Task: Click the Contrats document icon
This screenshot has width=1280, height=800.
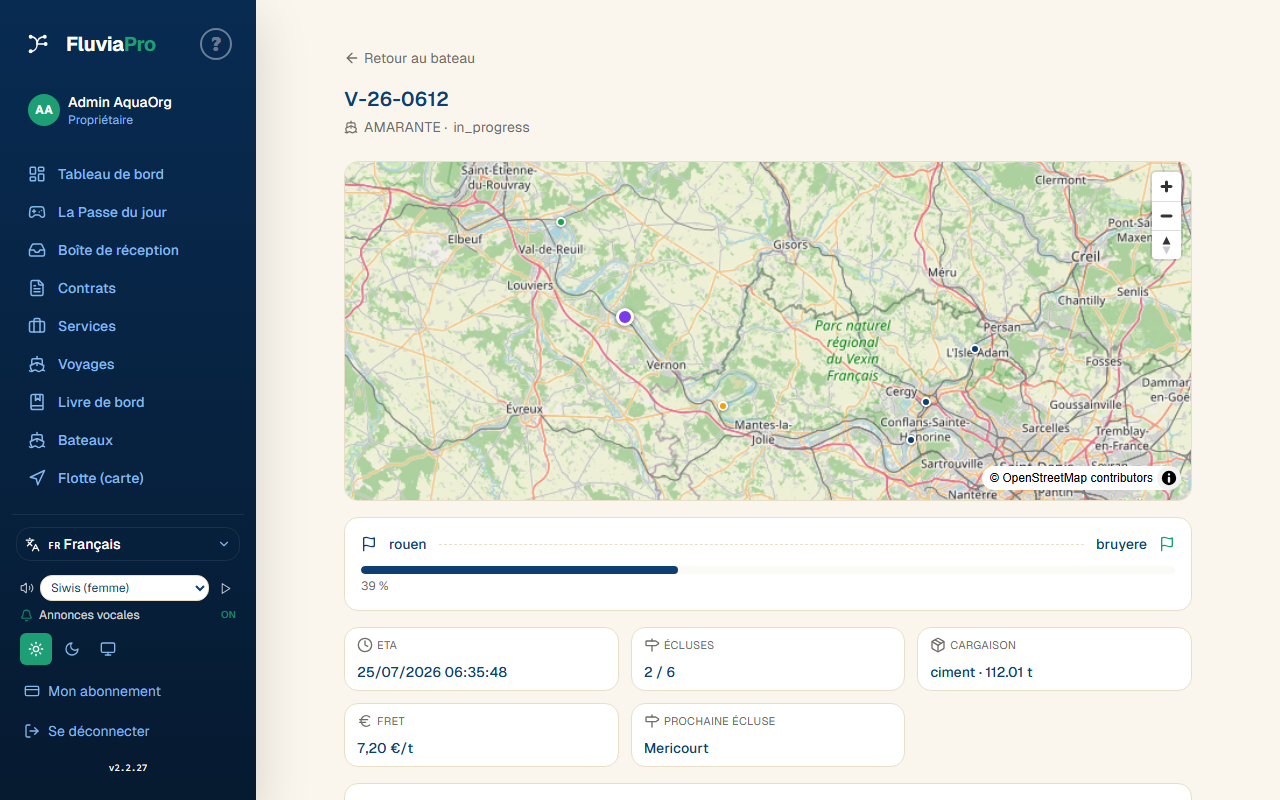Action: coord(37,288)
